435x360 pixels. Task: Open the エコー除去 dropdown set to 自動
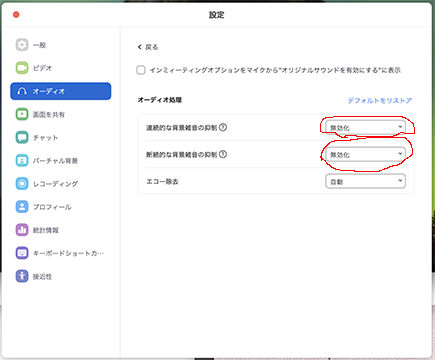pos(365,181)
